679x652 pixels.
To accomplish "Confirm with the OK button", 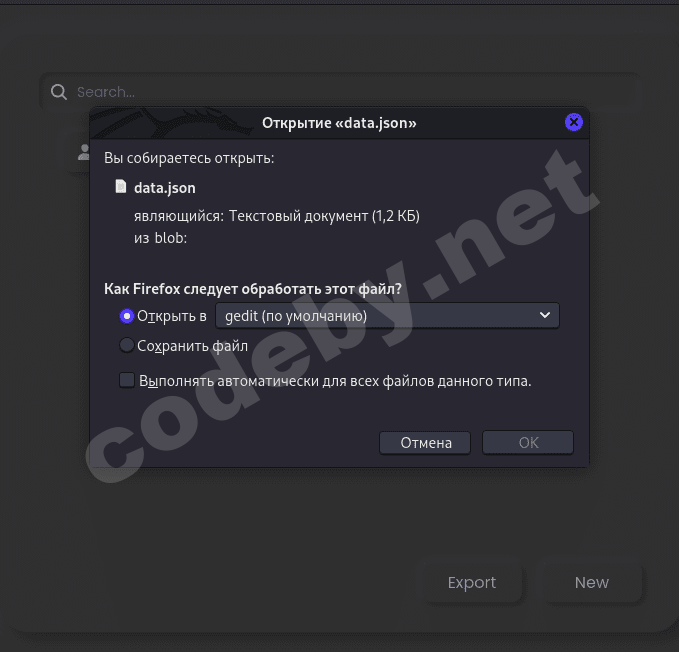I will click(528, 442).
